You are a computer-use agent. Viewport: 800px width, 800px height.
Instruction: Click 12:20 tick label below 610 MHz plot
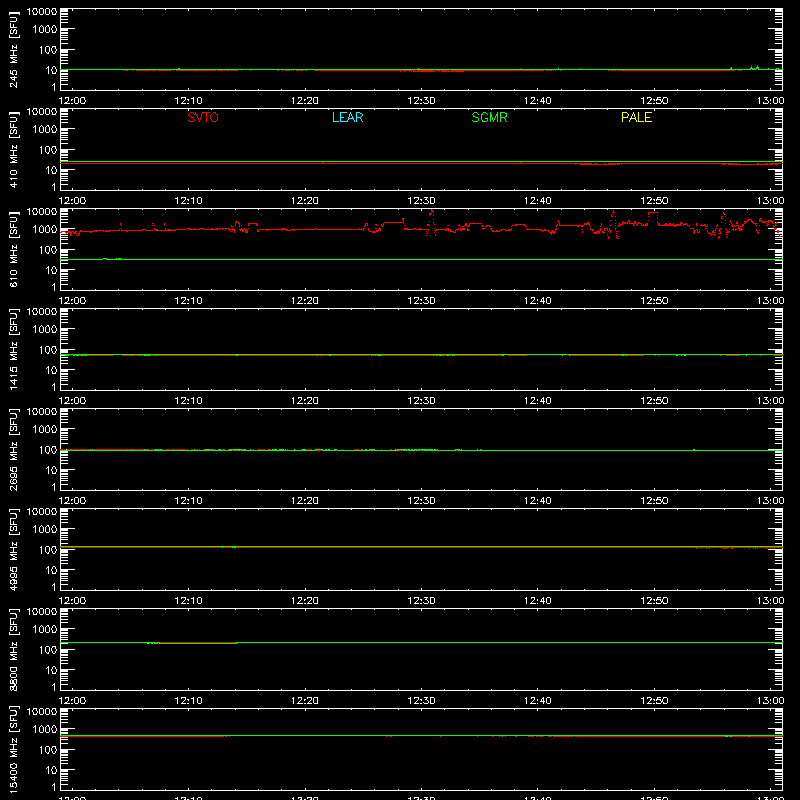click(305, 301)
